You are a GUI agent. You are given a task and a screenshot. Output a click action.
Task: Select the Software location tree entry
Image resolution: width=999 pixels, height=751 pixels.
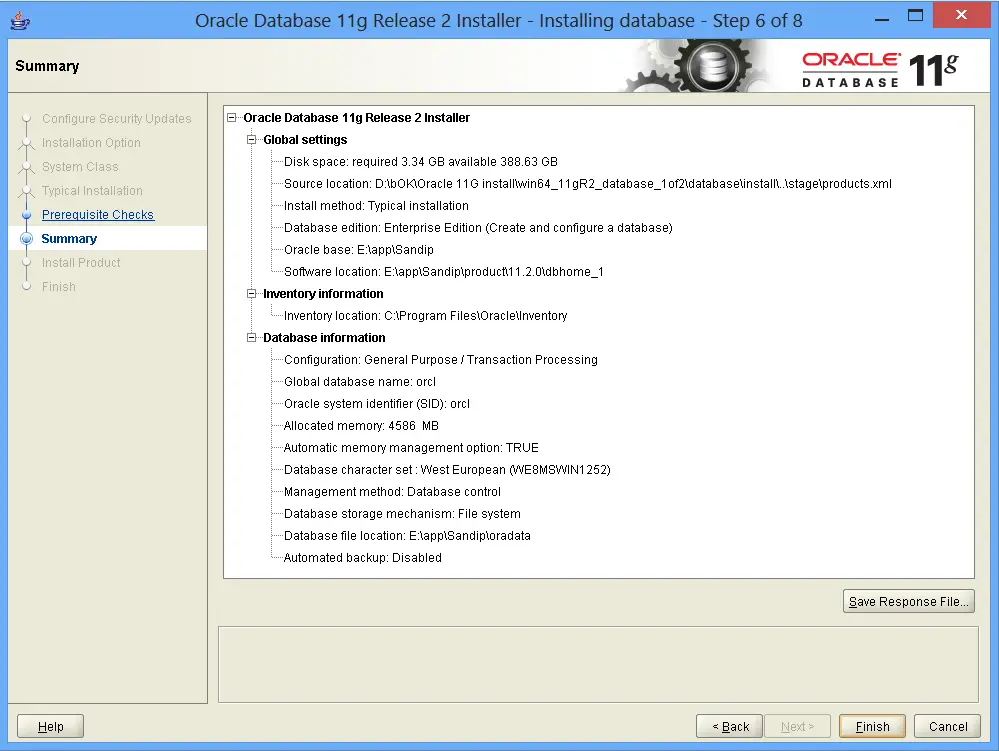(x=443, y=272)
